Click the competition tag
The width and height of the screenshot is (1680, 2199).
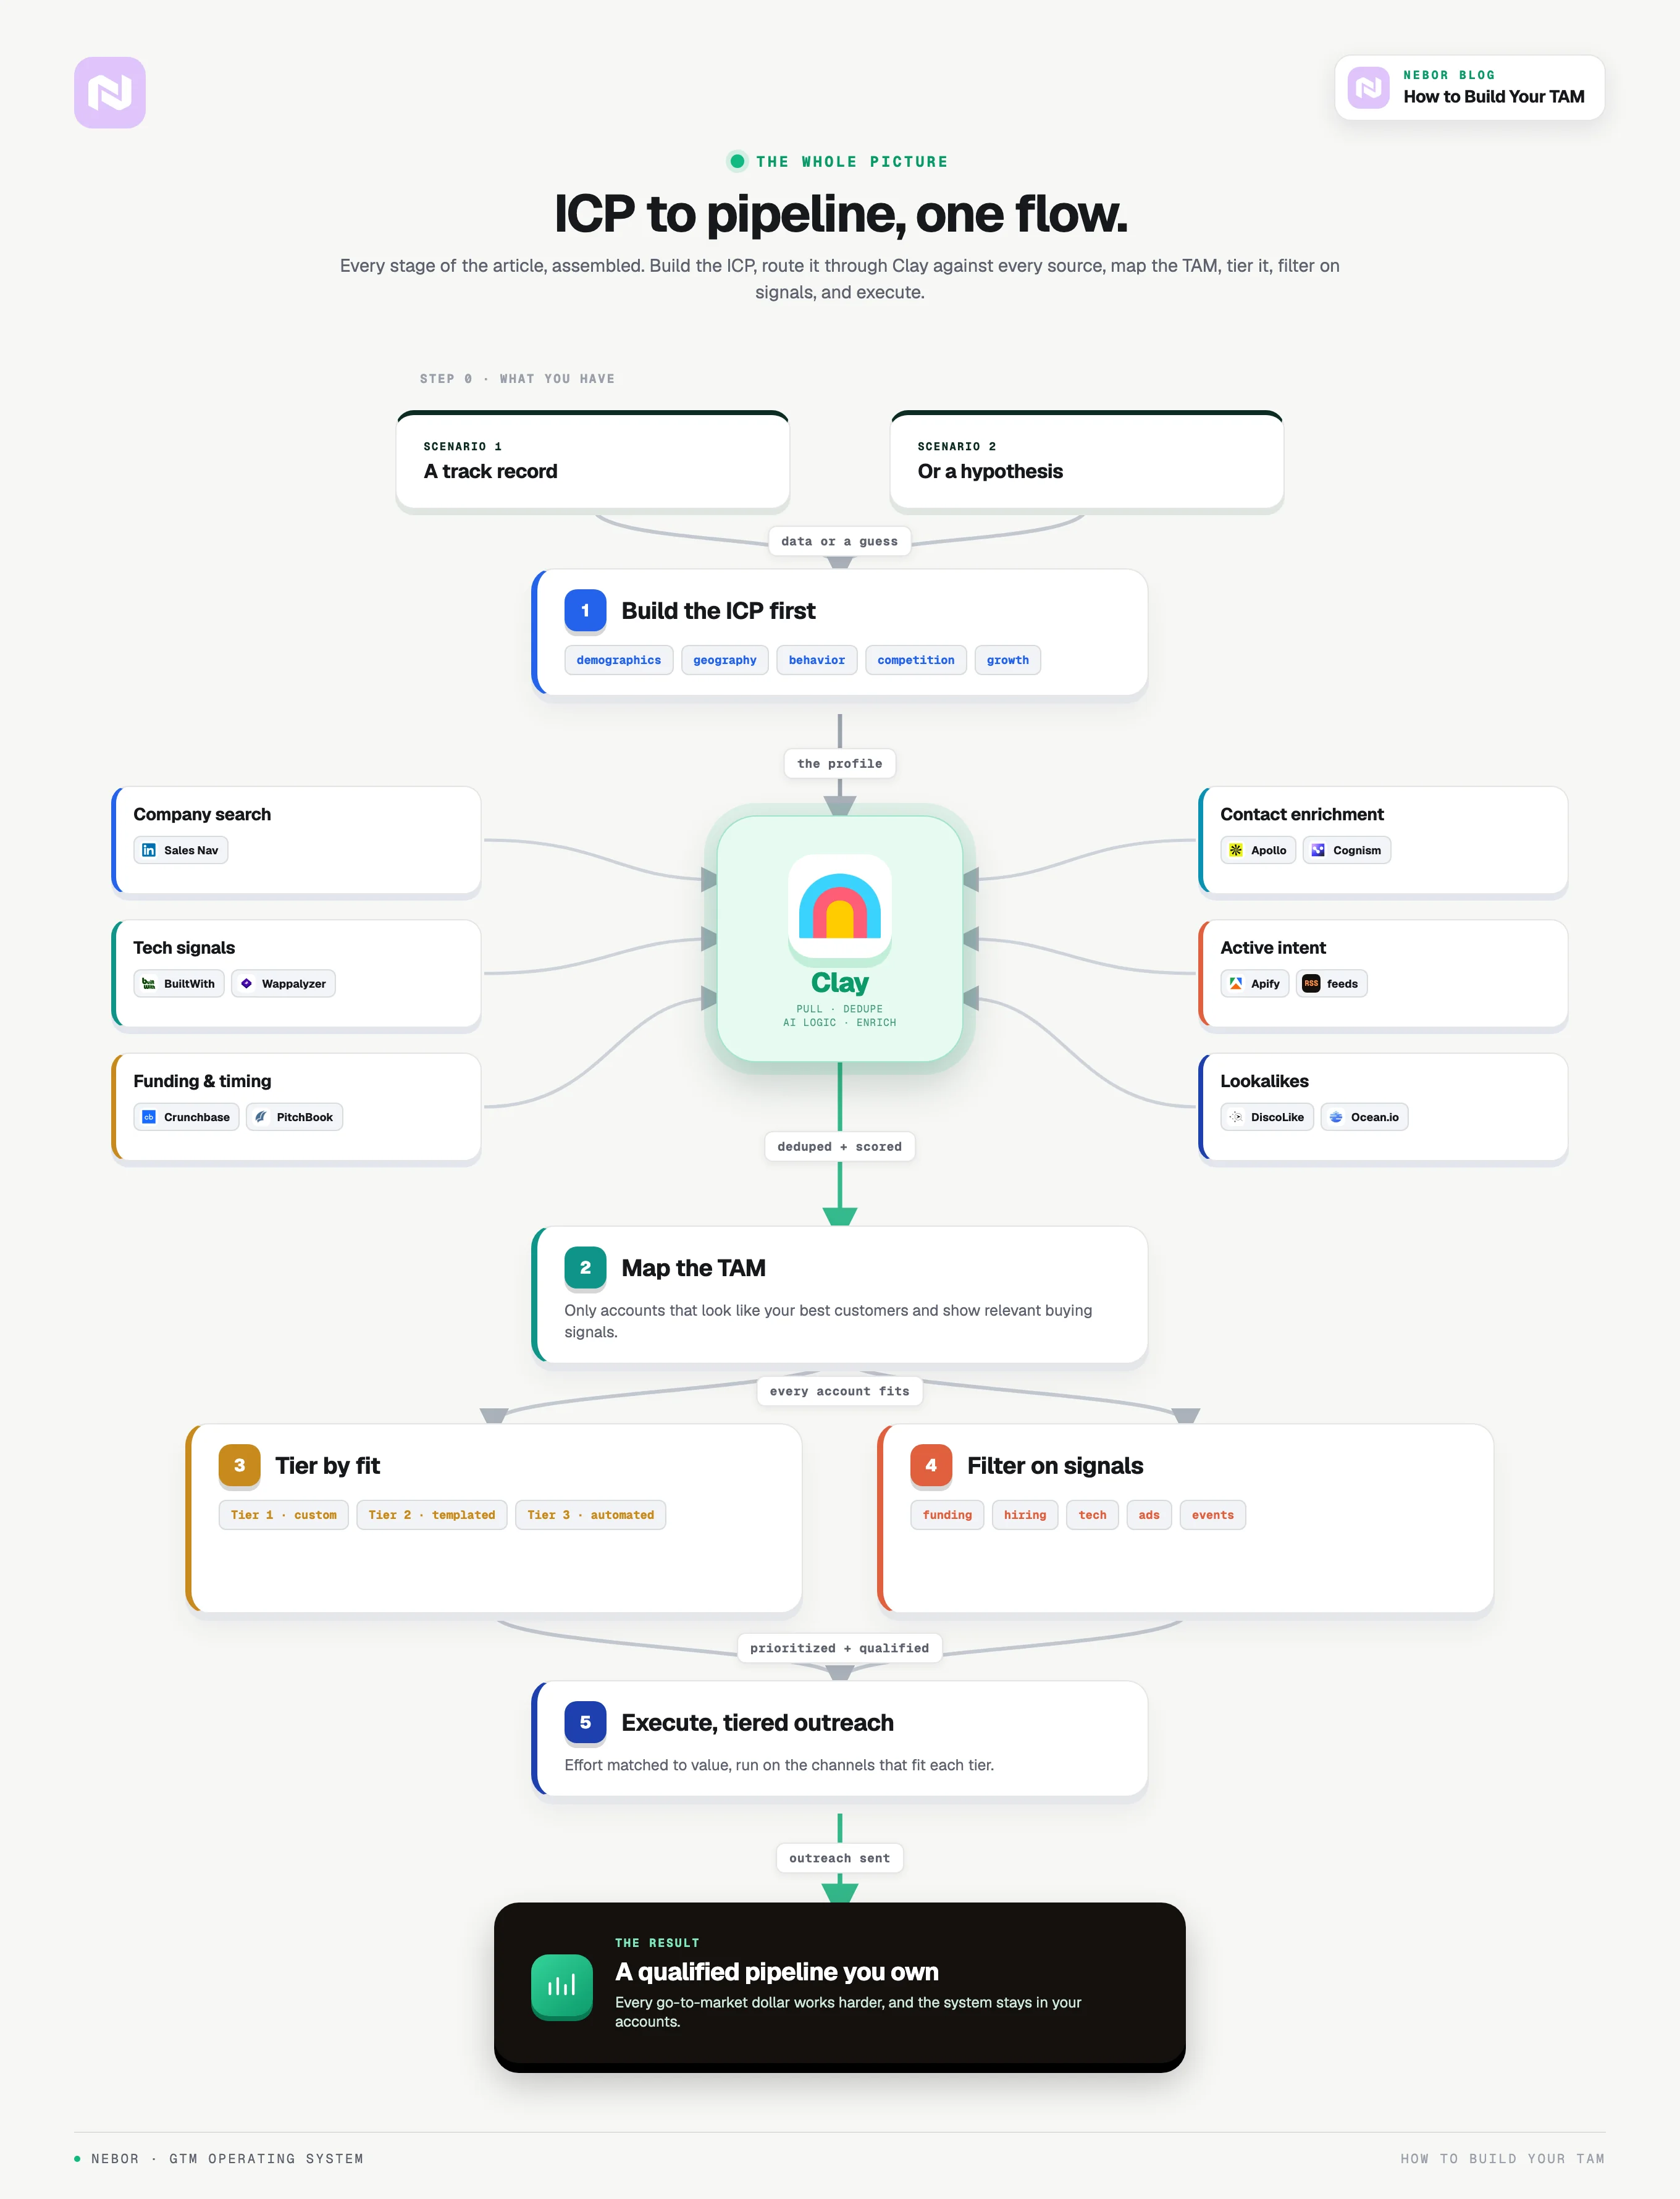(x=916, y=660)
